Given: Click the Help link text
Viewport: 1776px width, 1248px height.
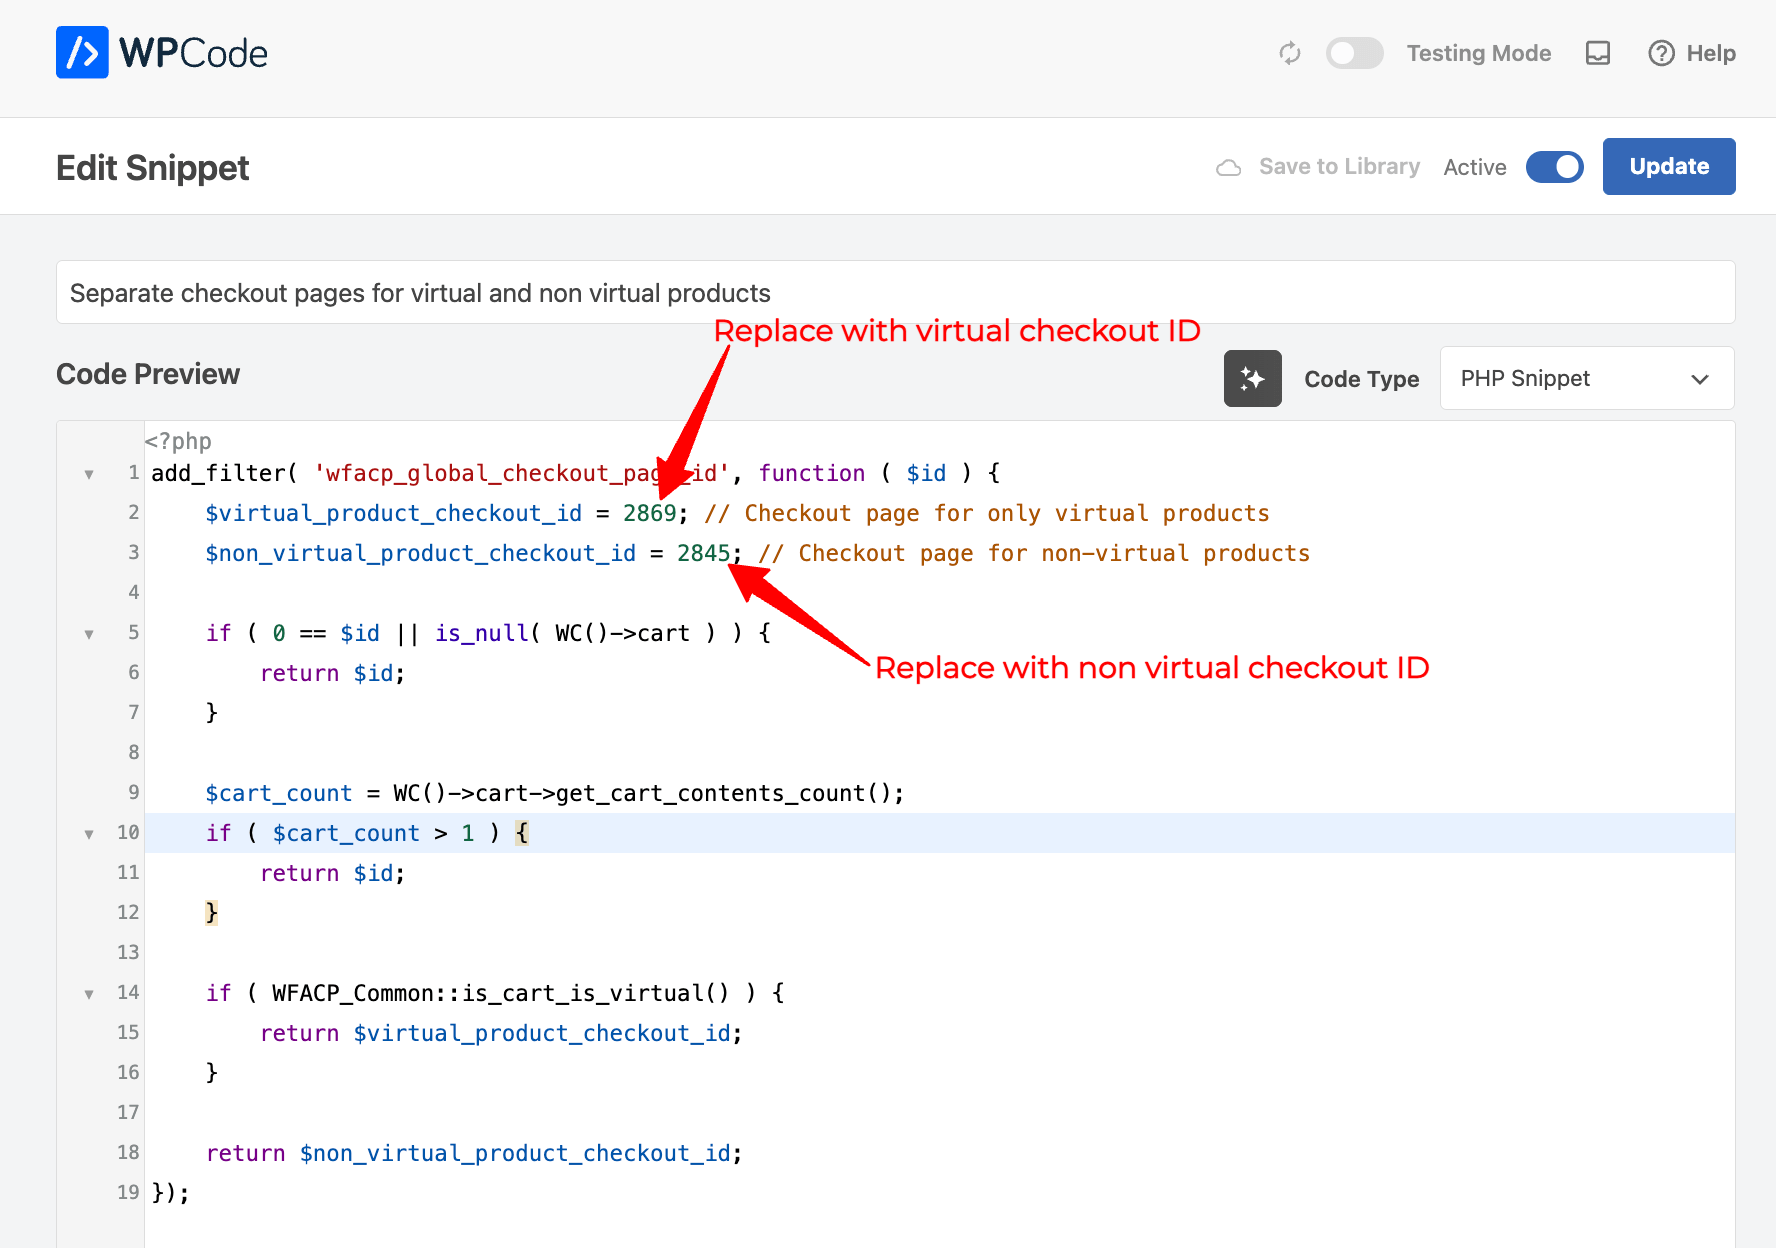Looking at the screenshot, I should click(1710, 53).
